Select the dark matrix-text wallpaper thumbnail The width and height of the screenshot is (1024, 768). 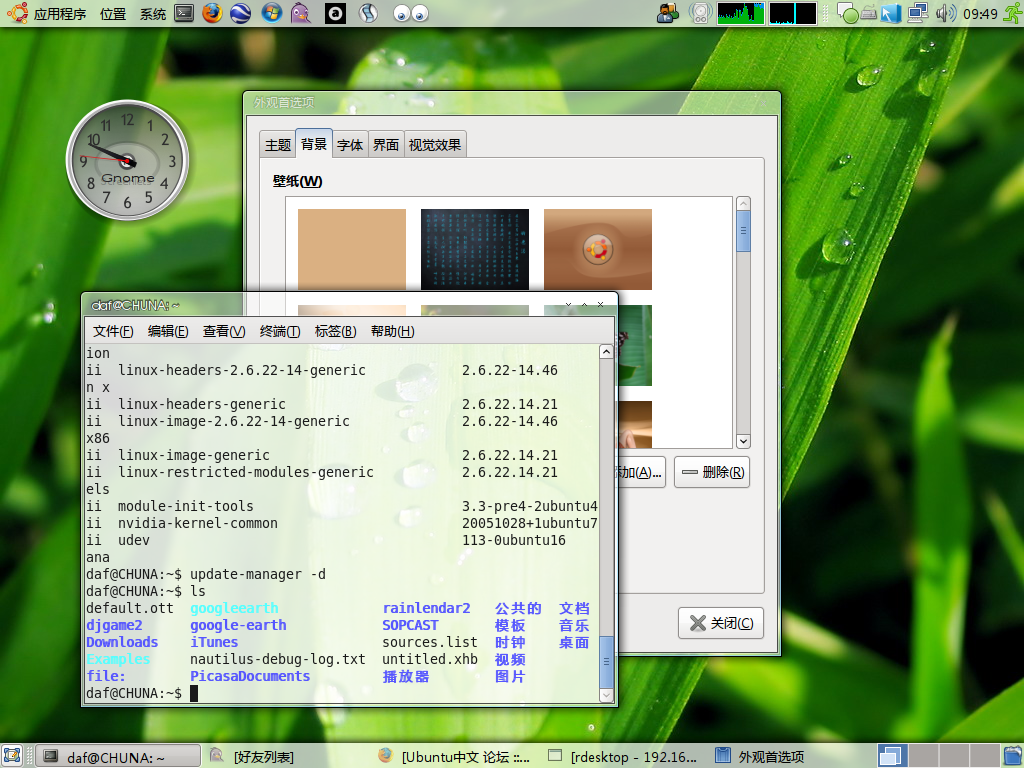point(475,249)
